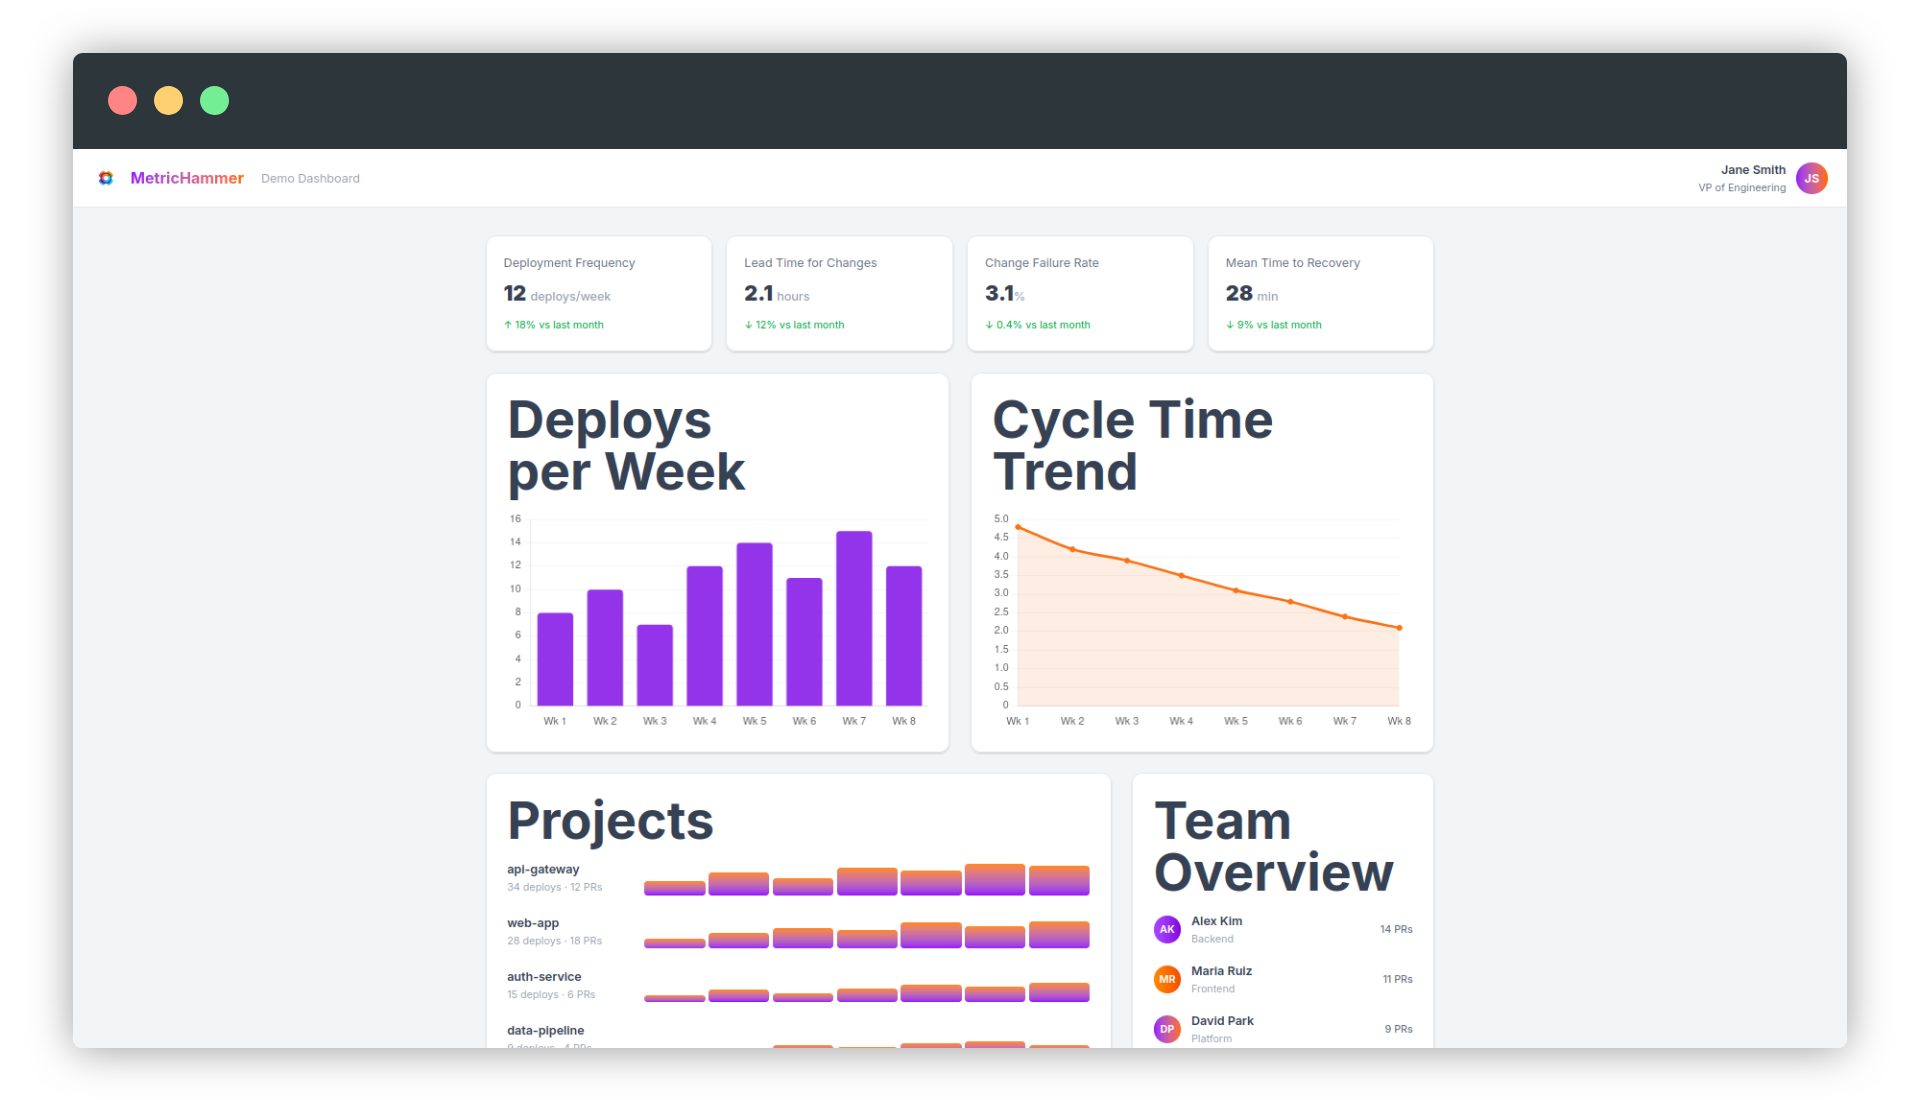The width and height of the screenshot is (1920, 1100).
Task: Select Maria Ruiz's MR avatar
Action: click(x=1167, y=979)
